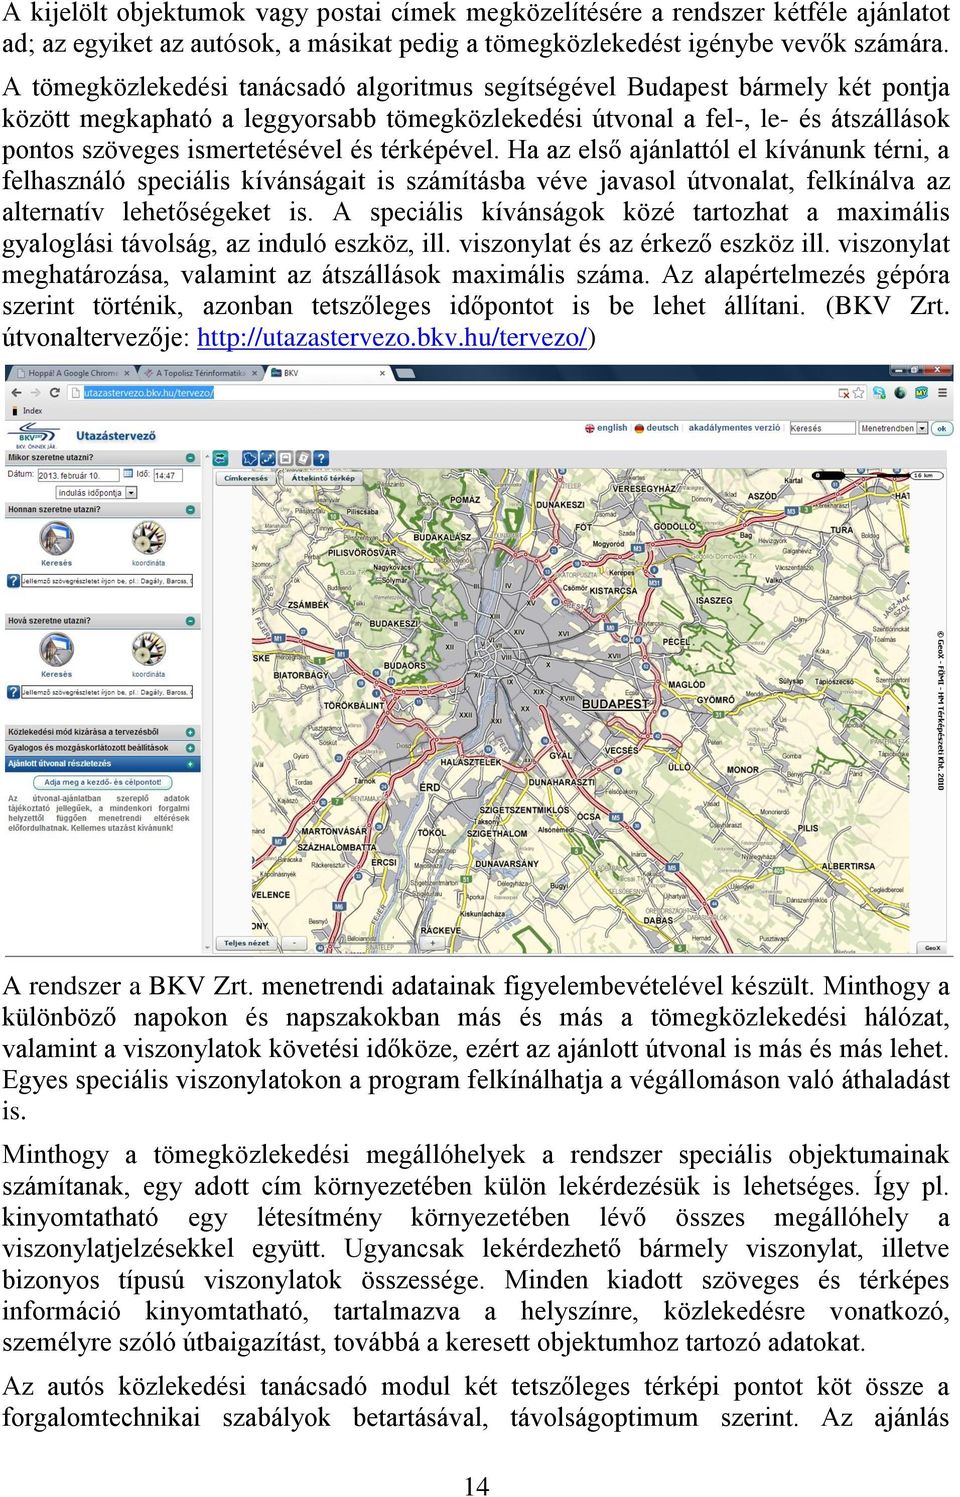Click the Áttekintő térkép button
Image resolution: width=960 pixels, height=1497 pixels.
[322, 478]
